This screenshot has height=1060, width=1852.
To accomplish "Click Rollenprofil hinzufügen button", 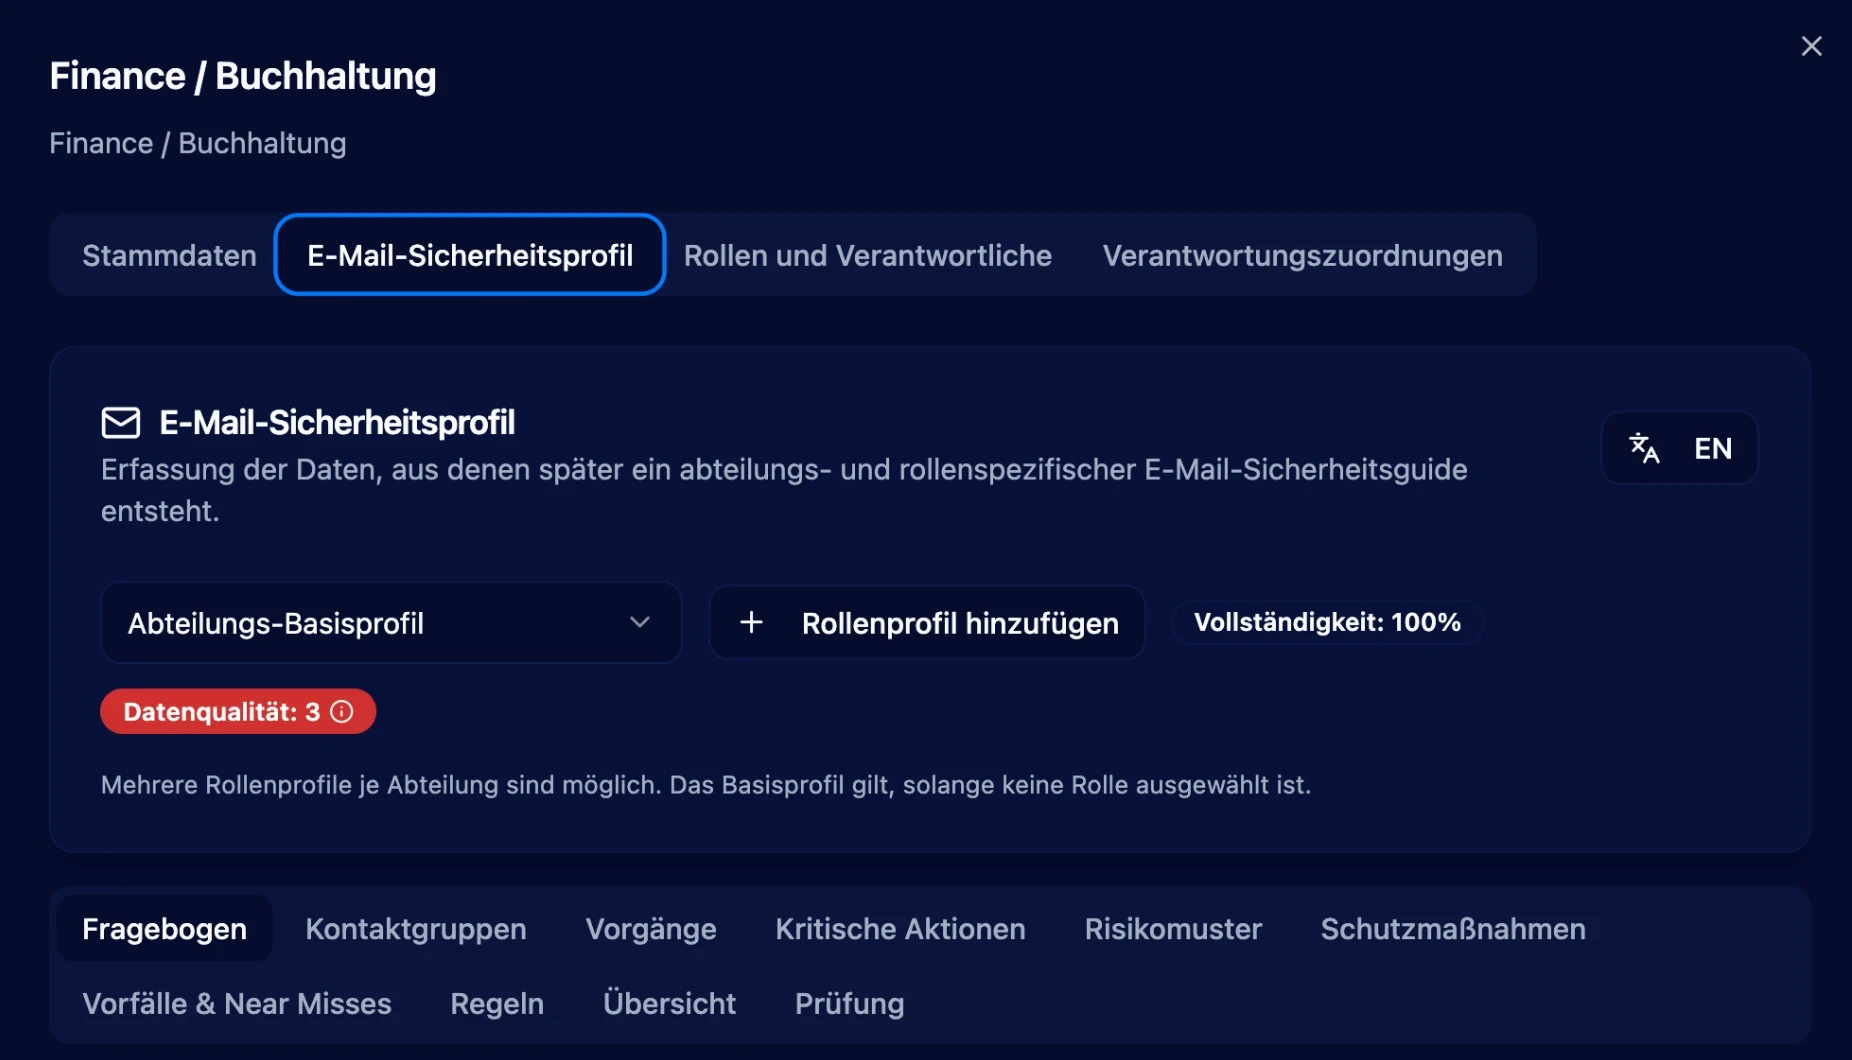I will pos(926,622).
